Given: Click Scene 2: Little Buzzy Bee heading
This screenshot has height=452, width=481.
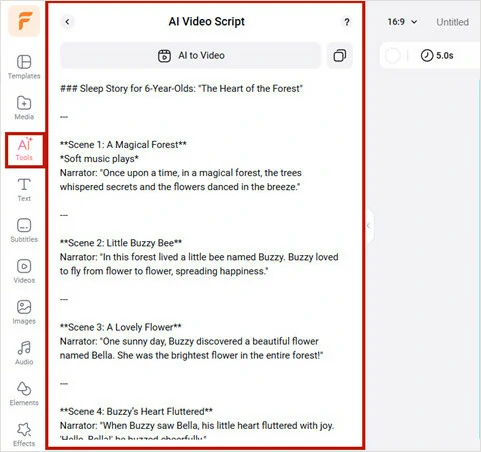Looking at the screenshot, I should [x=121, y=243].
